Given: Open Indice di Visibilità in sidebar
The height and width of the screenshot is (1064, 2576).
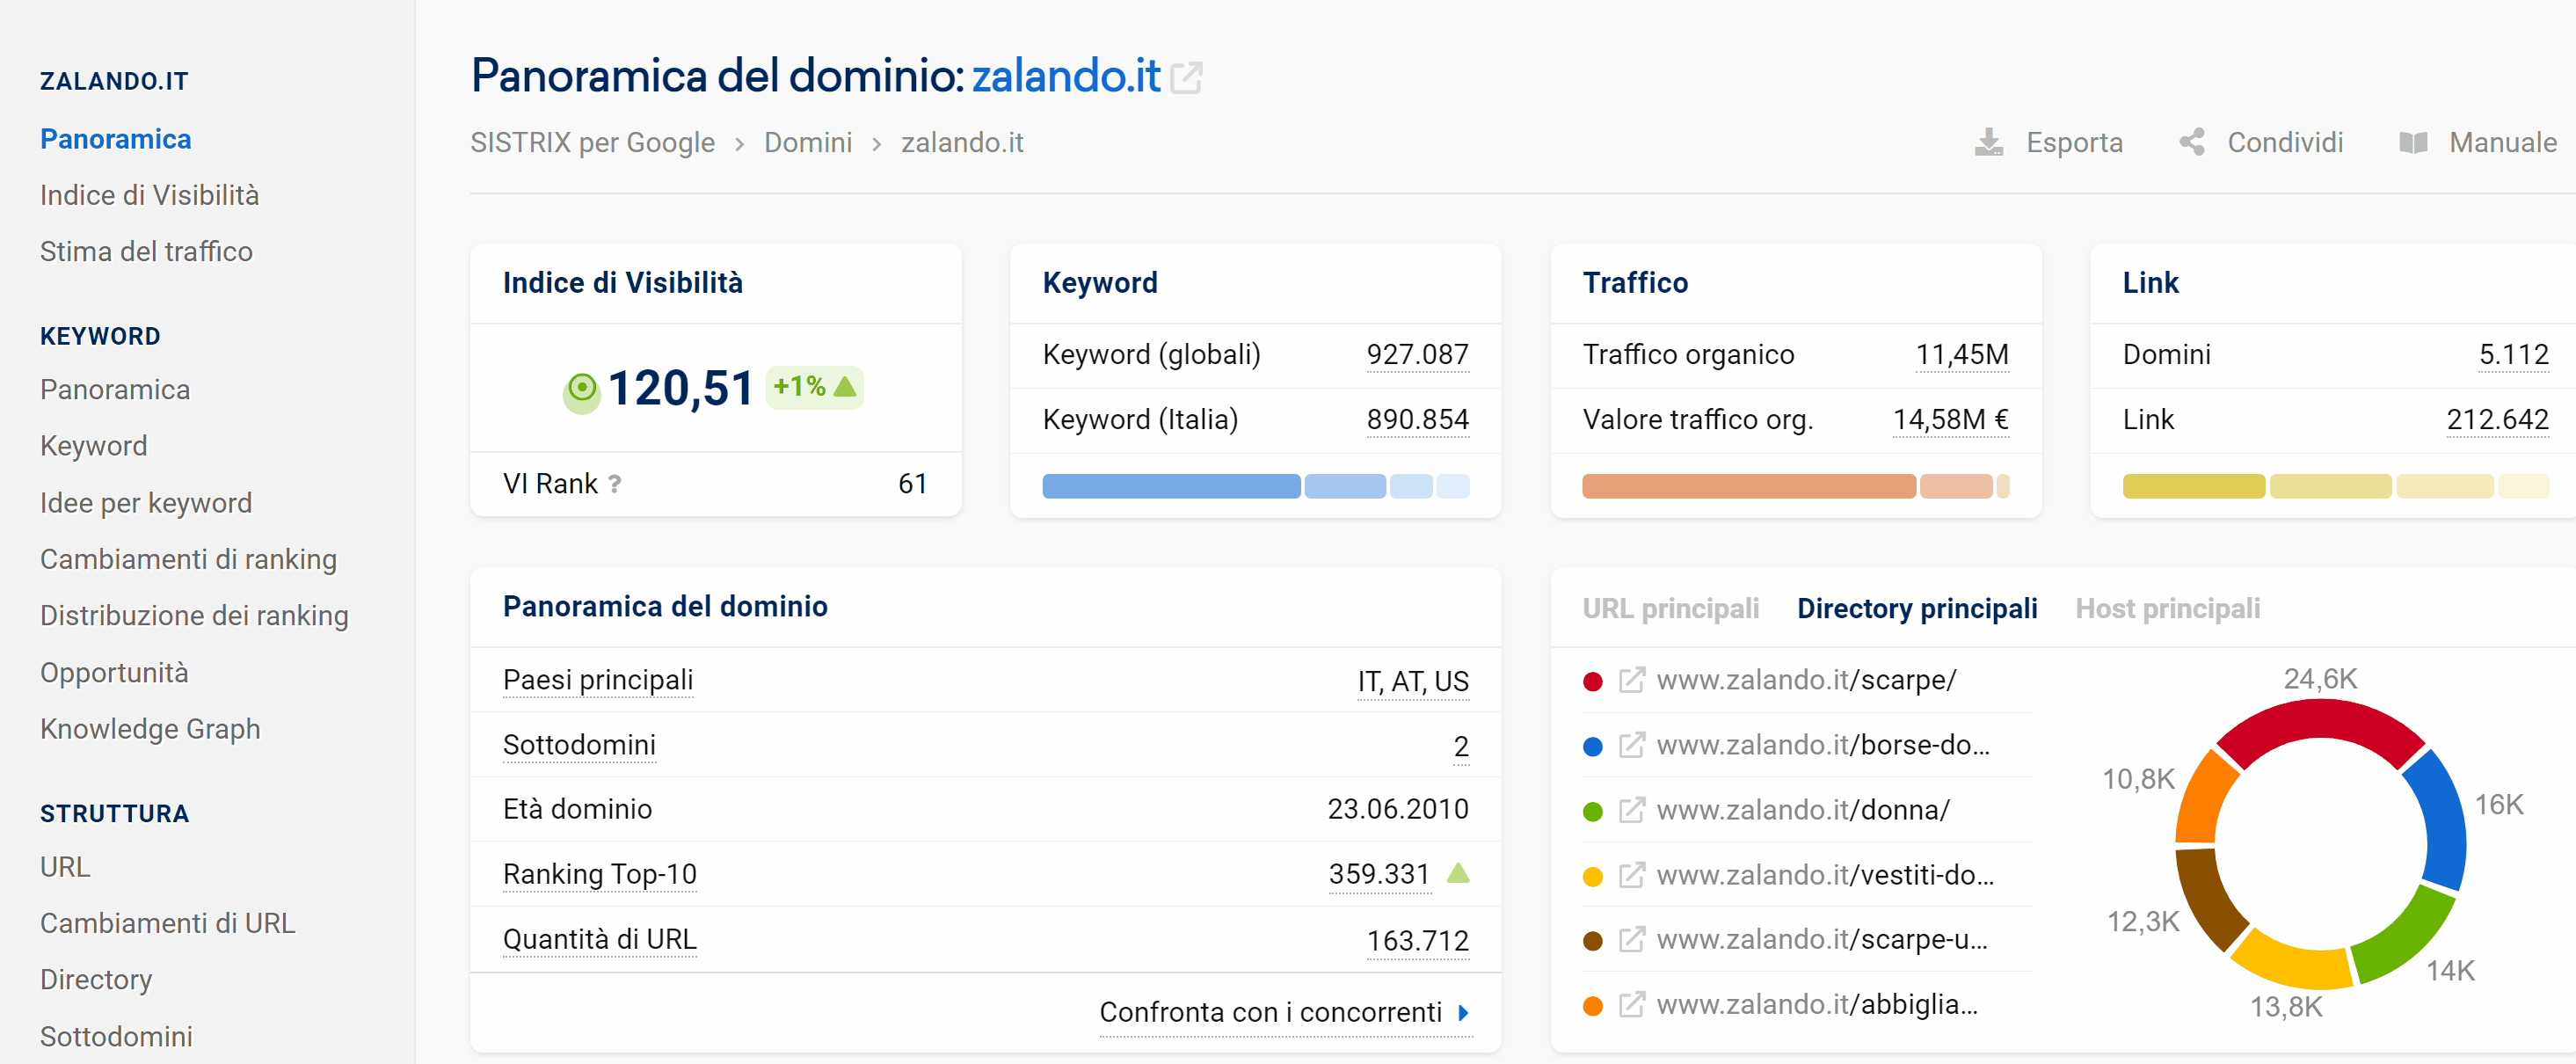Looking at the screenshot, I should pyautogui.click(x=149, y=195).
